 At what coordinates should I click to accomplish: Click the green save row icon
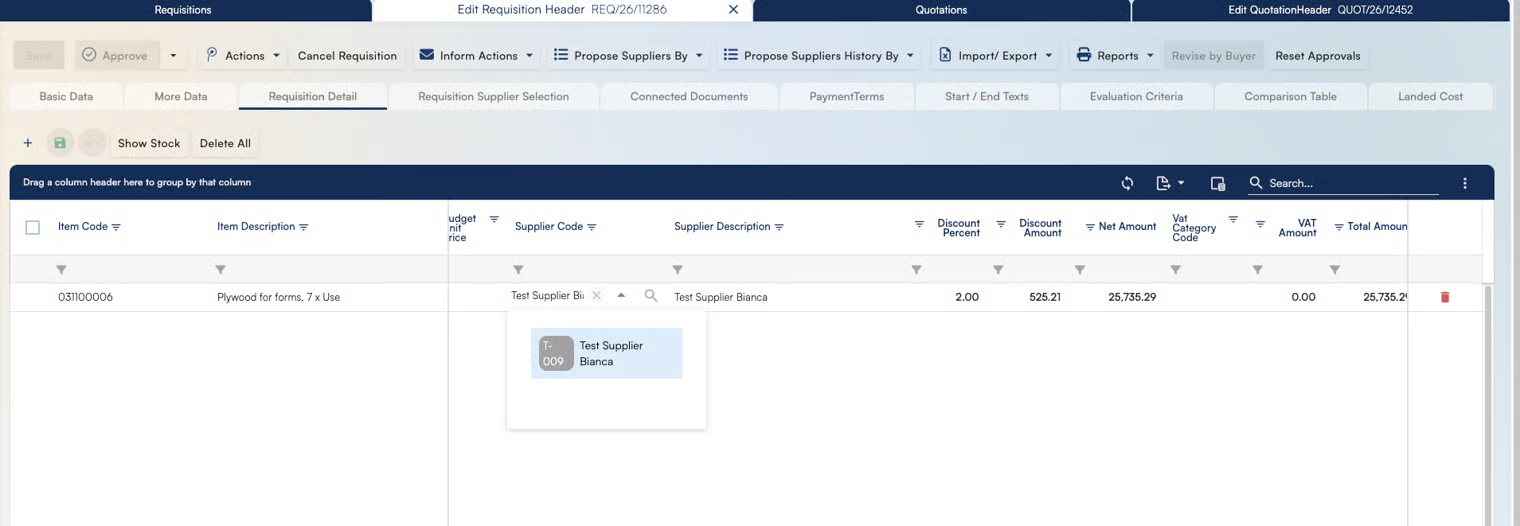(60, 143)
